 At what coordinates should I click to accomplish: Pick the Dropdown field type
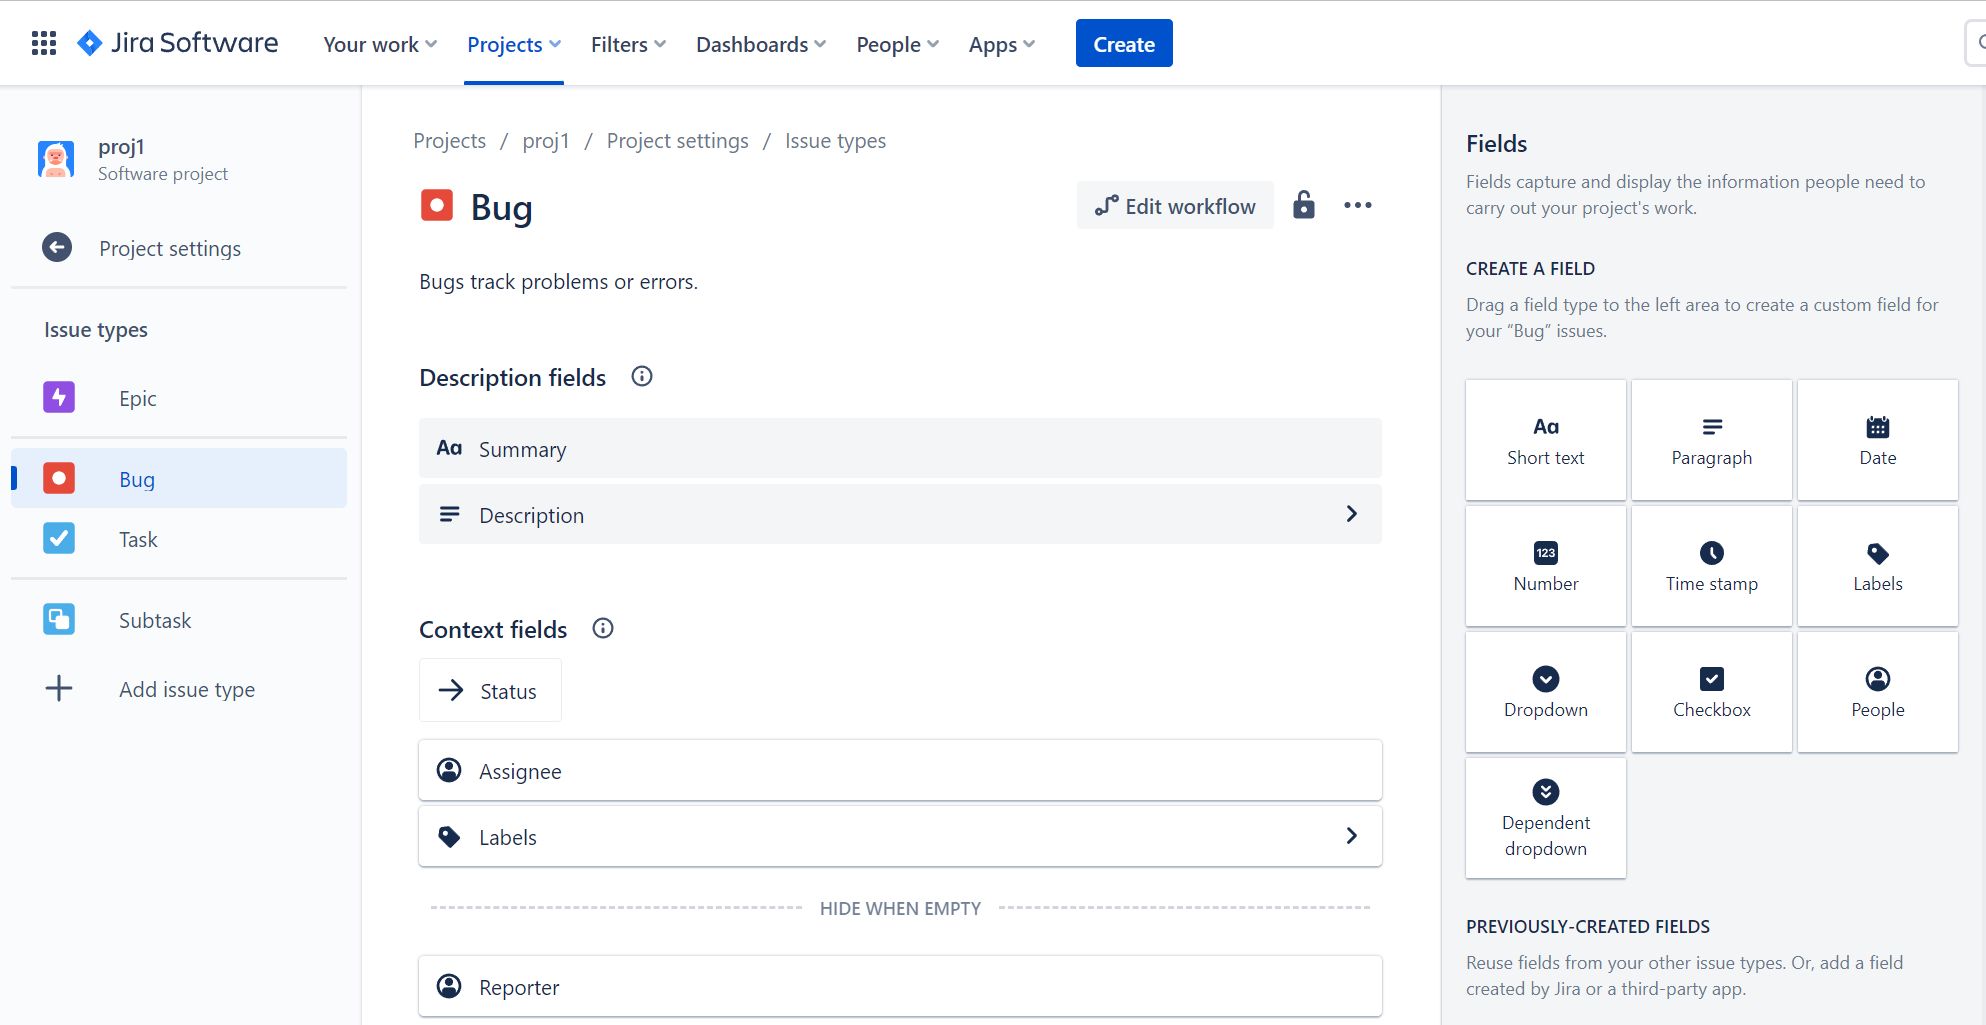click(x=1546, y=692)
